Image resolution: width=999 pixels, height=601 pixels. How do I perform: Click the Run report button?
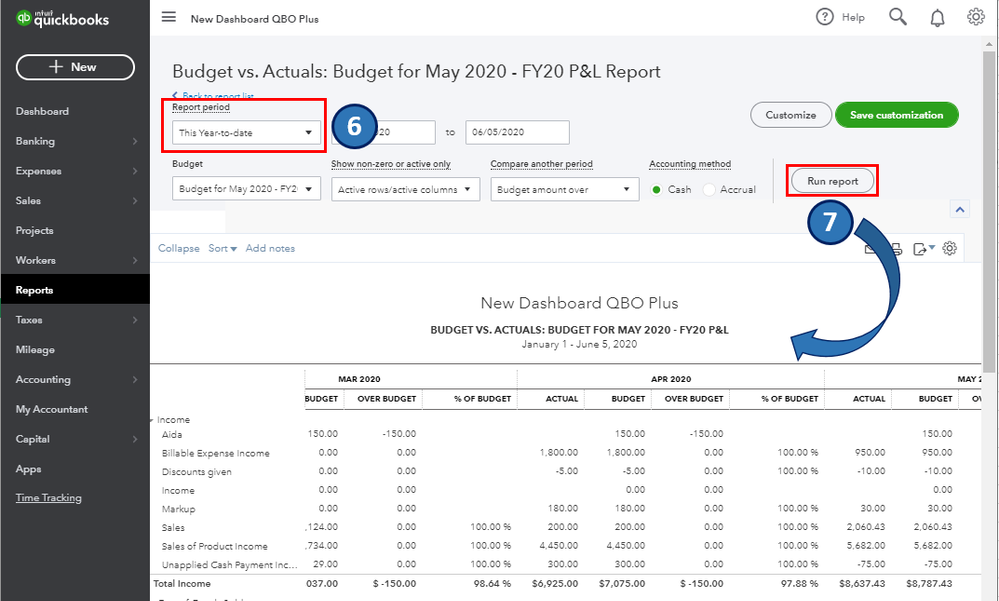coord(832,181)
